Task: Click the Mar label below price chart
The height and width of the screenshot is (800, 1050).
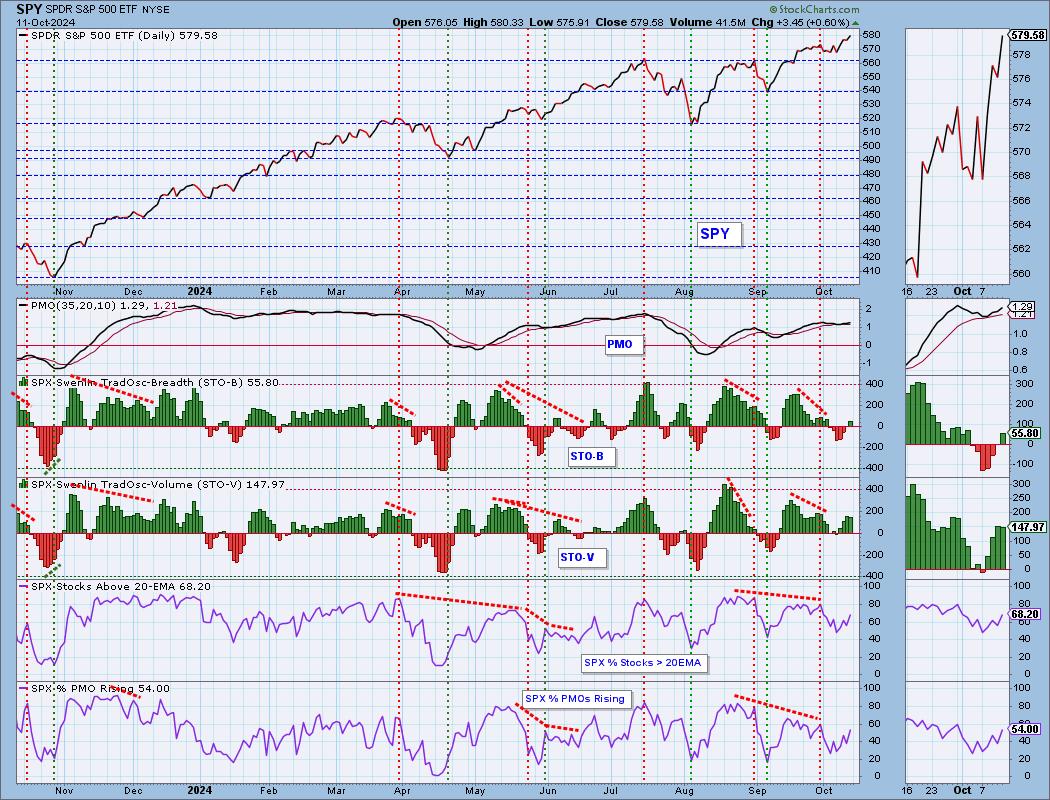Action: 336,292
